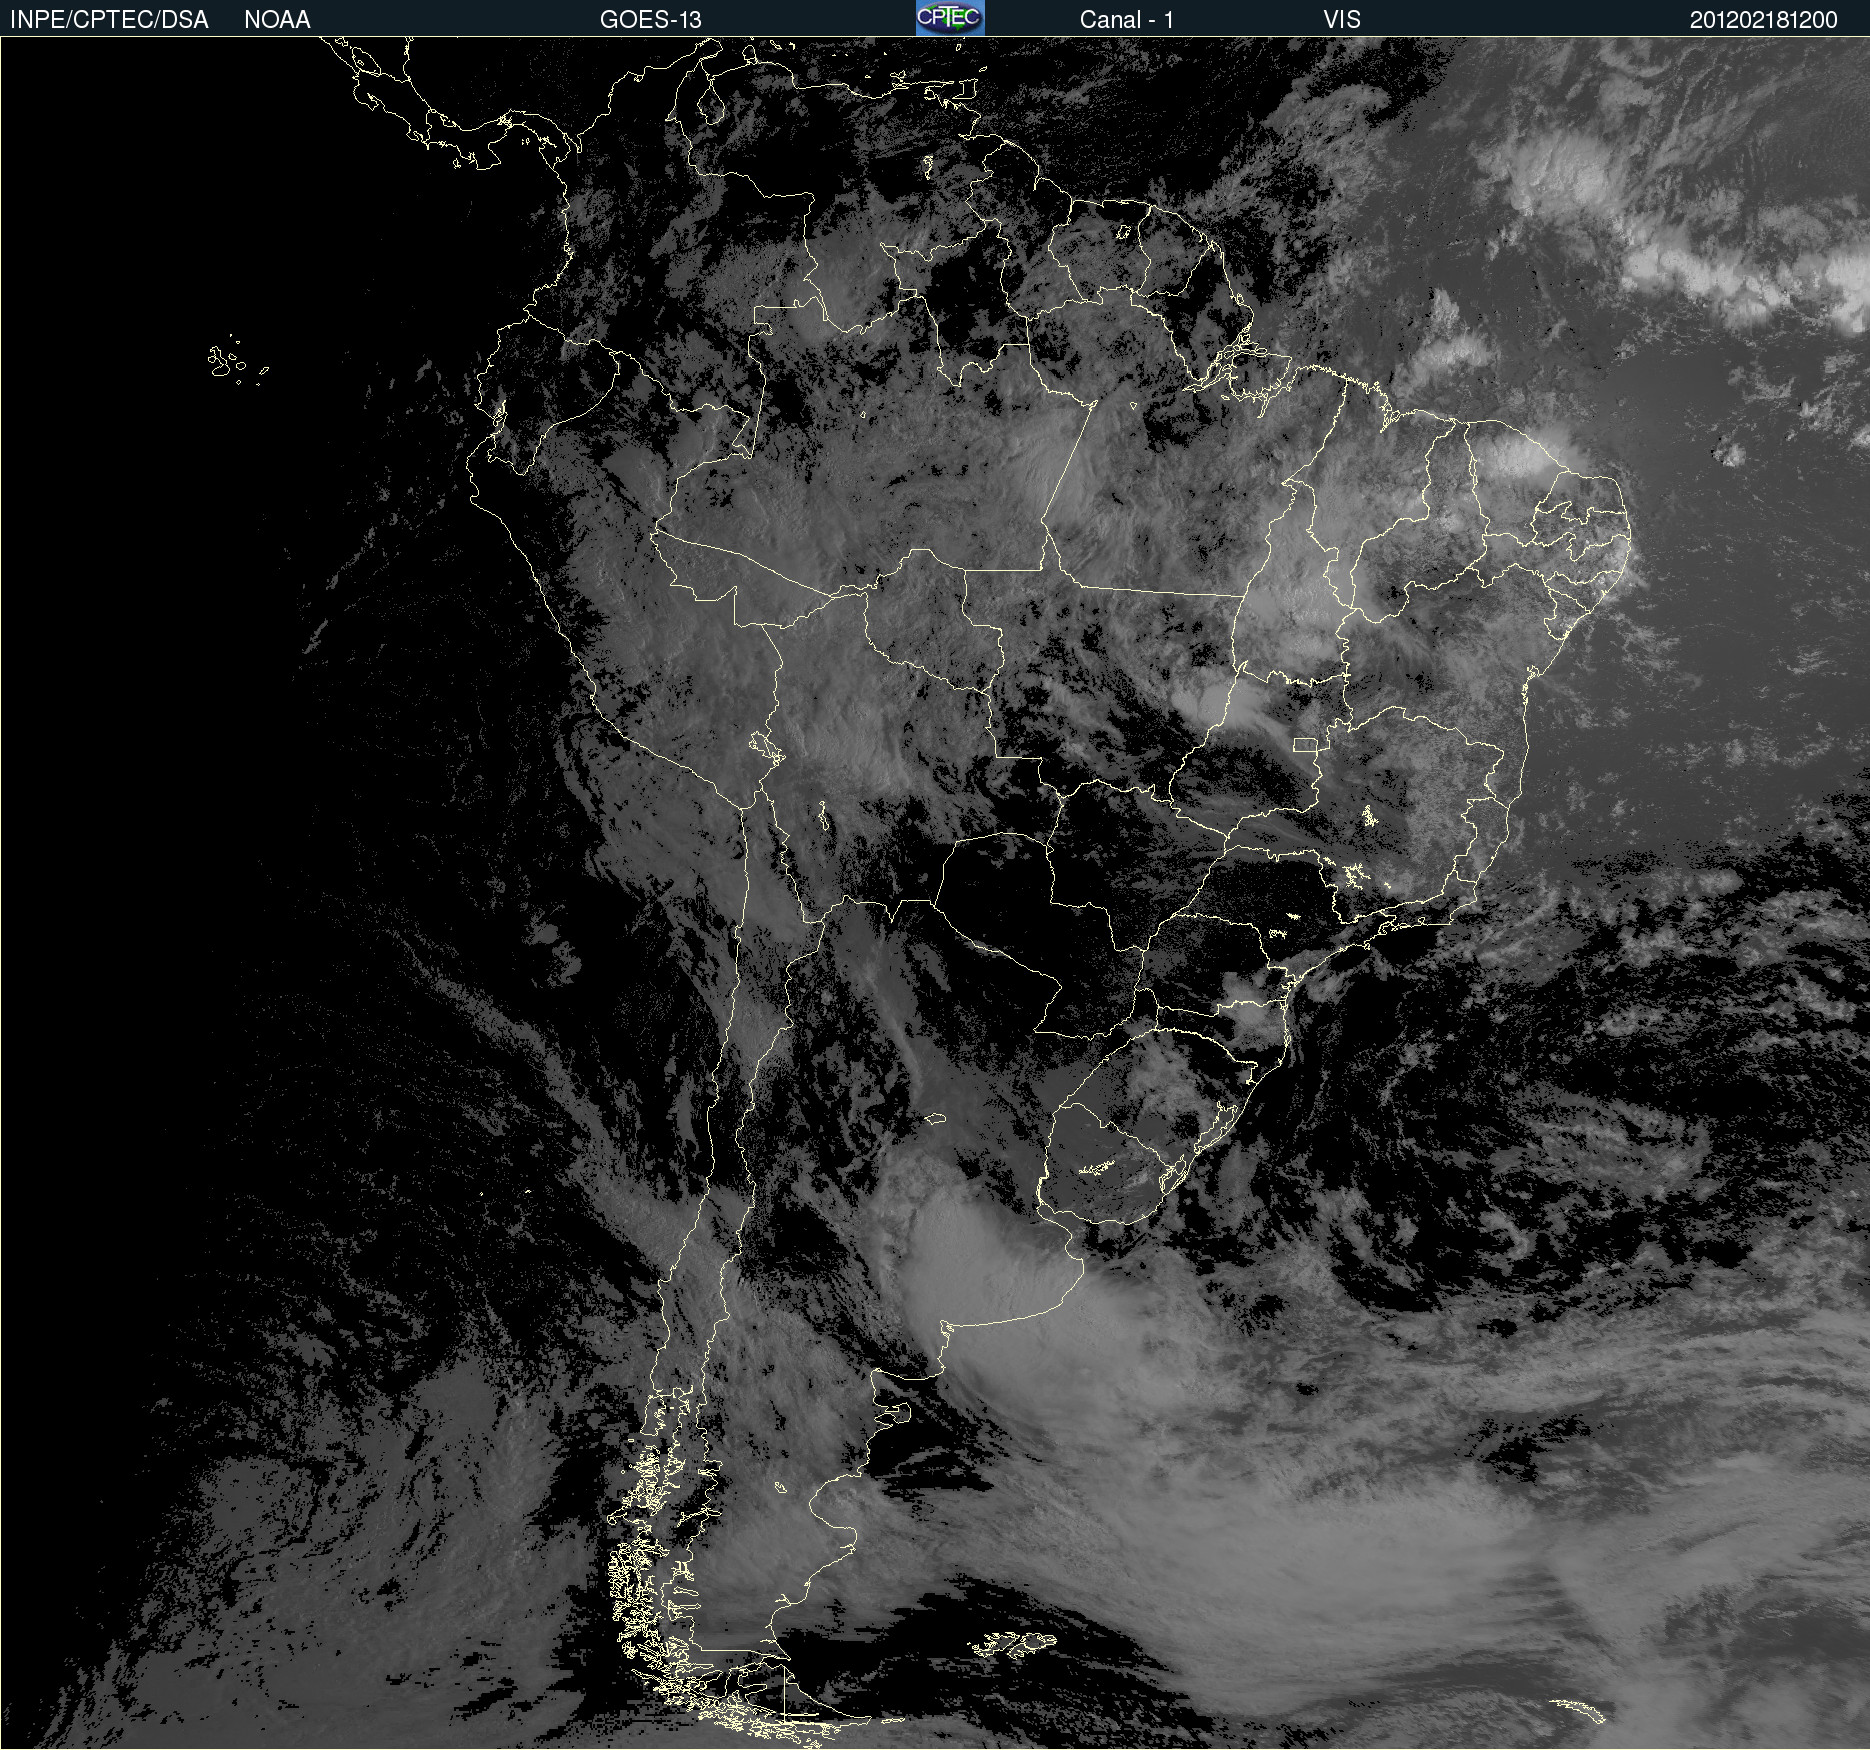Click the NOAA label in the header
The height and width of the screenshot is (1750, 1870).
pyautogui.click(x=277, y=20)
